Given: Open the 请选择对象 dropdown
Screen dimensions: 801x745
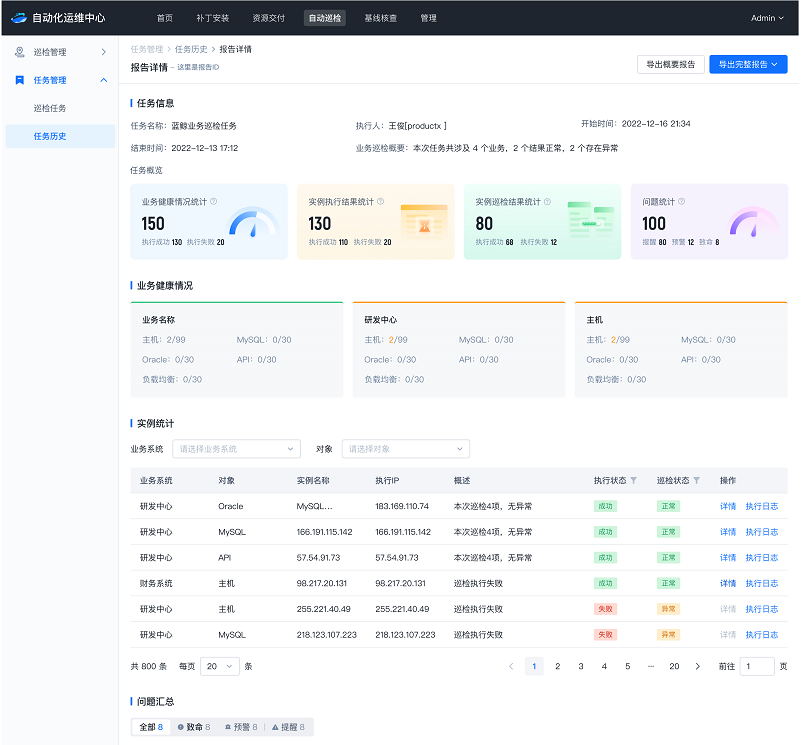Looking at the screenshot, I should click(405, 449).
